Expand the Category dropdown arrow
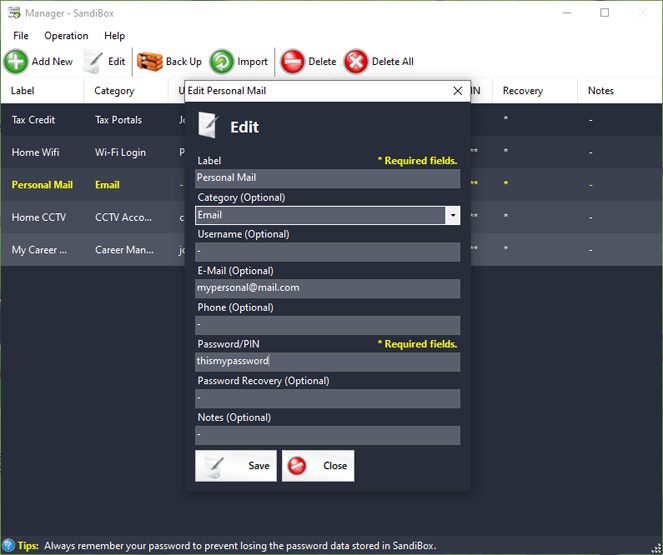The image size is (663, 555). pos(452,215)
